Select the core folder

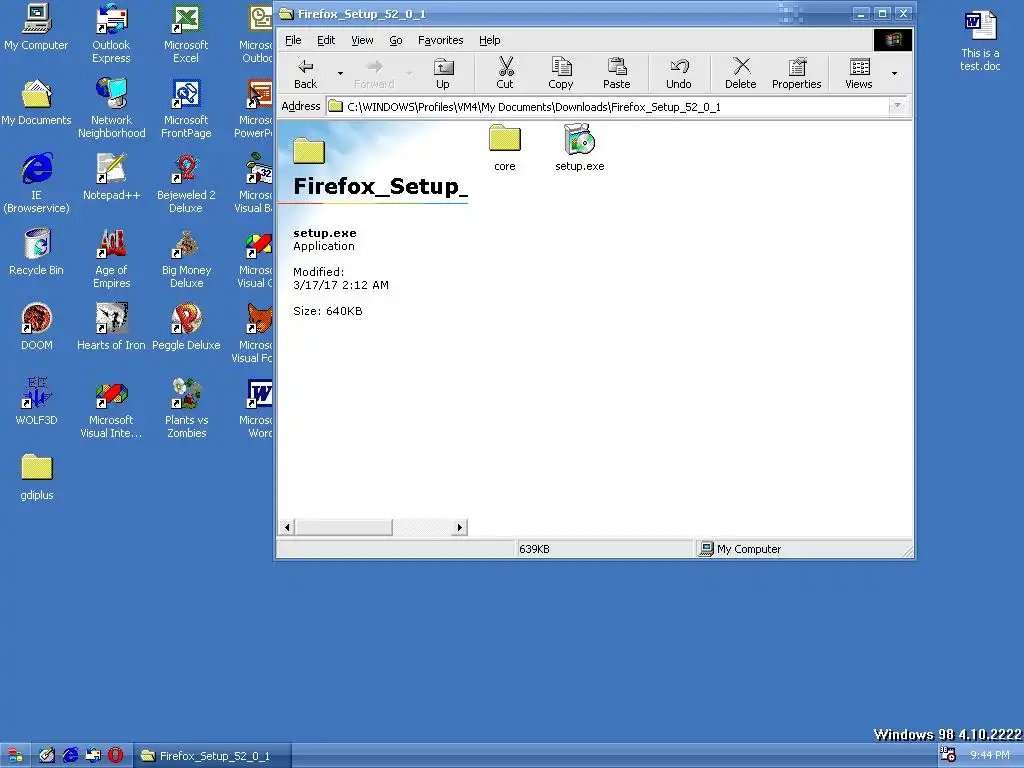point(505,148)
